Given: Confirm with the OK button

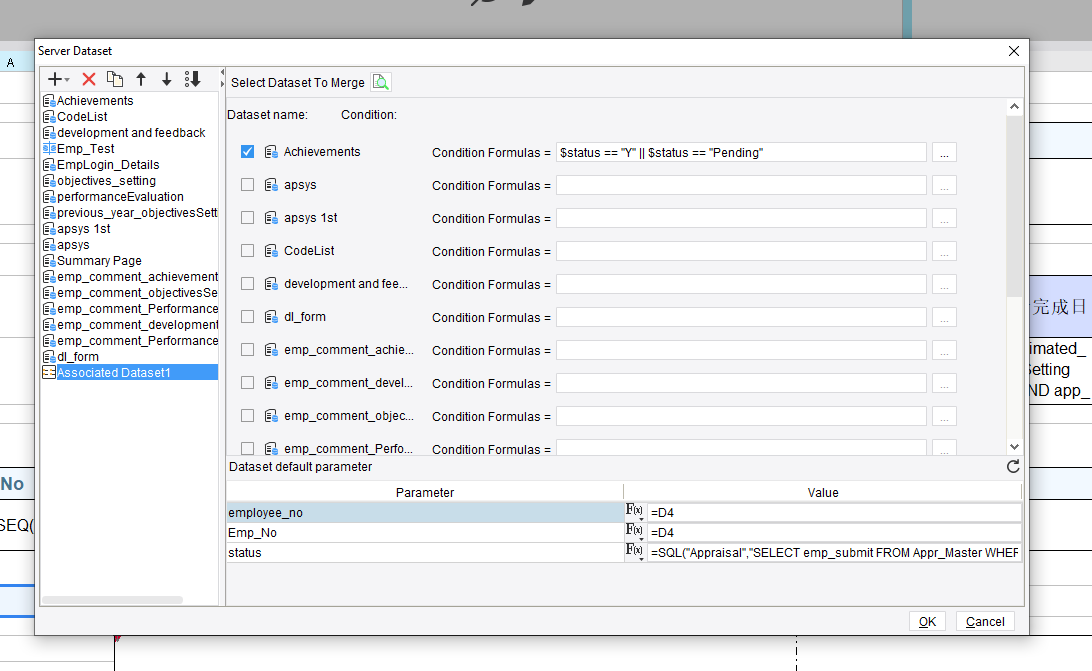Looking at the screenshot, I should click(x=927, y=622).
